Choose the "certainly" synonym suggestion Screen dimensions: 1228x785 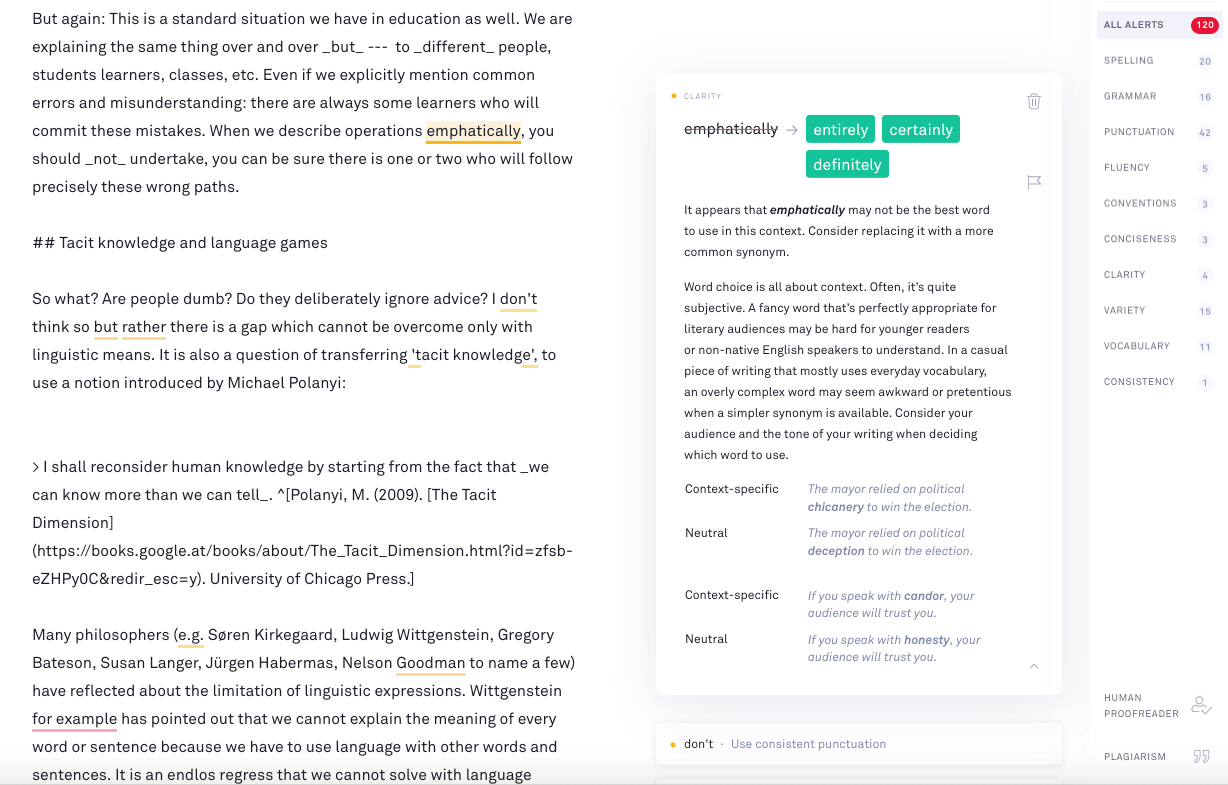point(920,129)
